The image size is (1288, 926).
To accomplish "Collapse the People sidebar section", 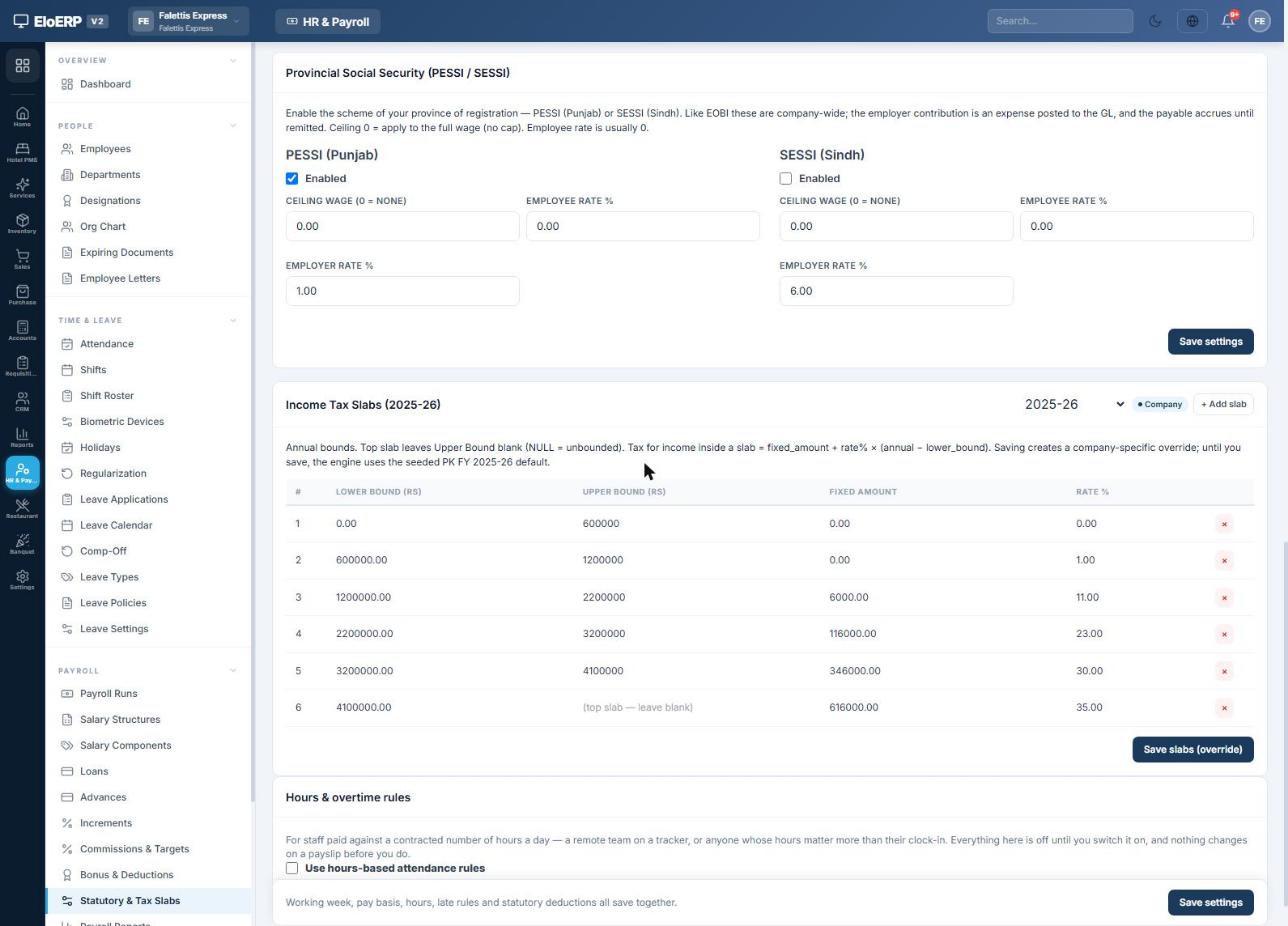I will point(233,126).
